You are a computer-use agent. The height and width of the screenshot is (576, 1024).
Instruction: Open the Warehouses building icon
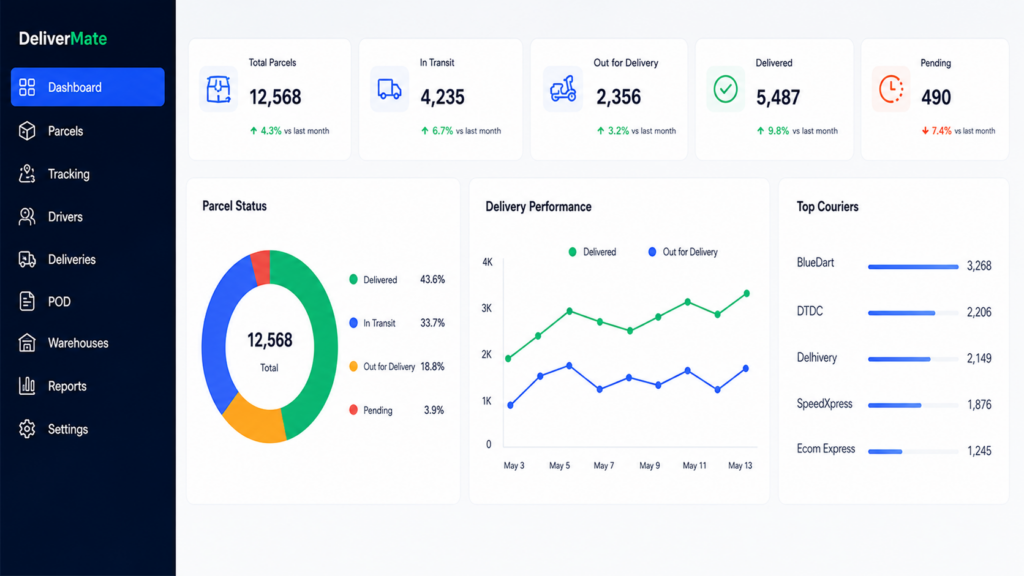click(27, 343)
